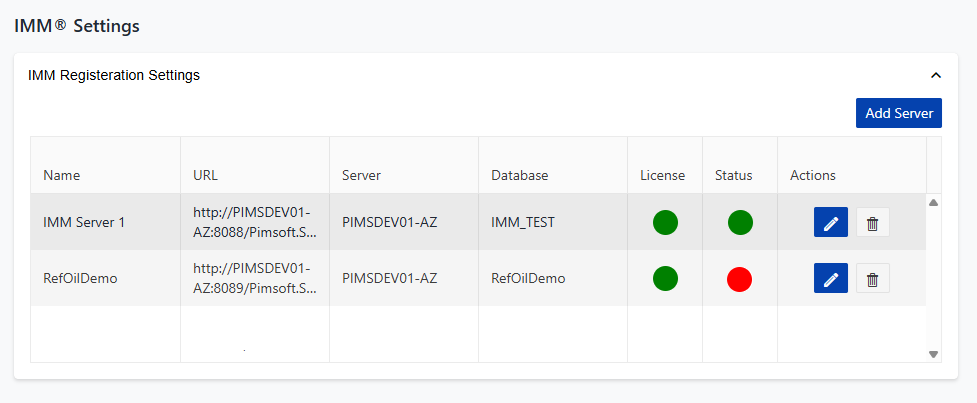Click green Status indicator for IMM Server 1
This screenshot has width=977, height=403.
[740, 222]
